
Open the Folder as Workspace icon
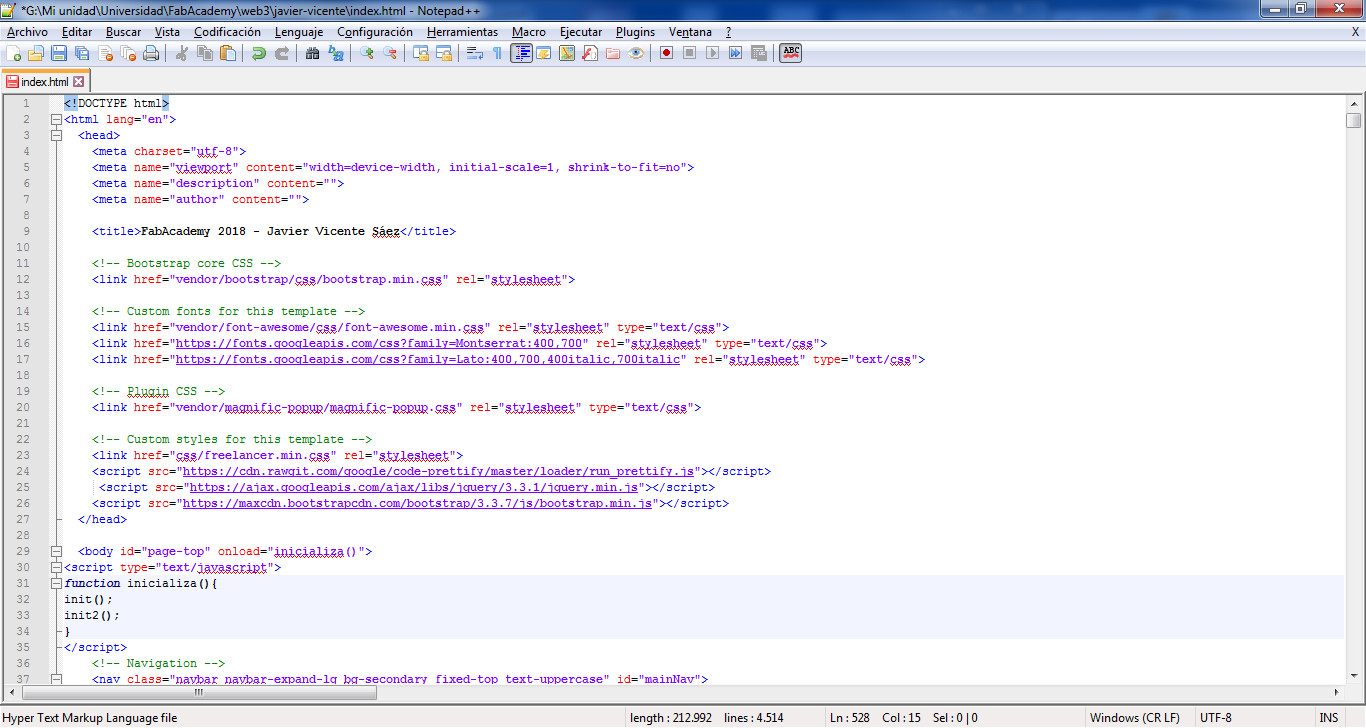coord(613,53)
